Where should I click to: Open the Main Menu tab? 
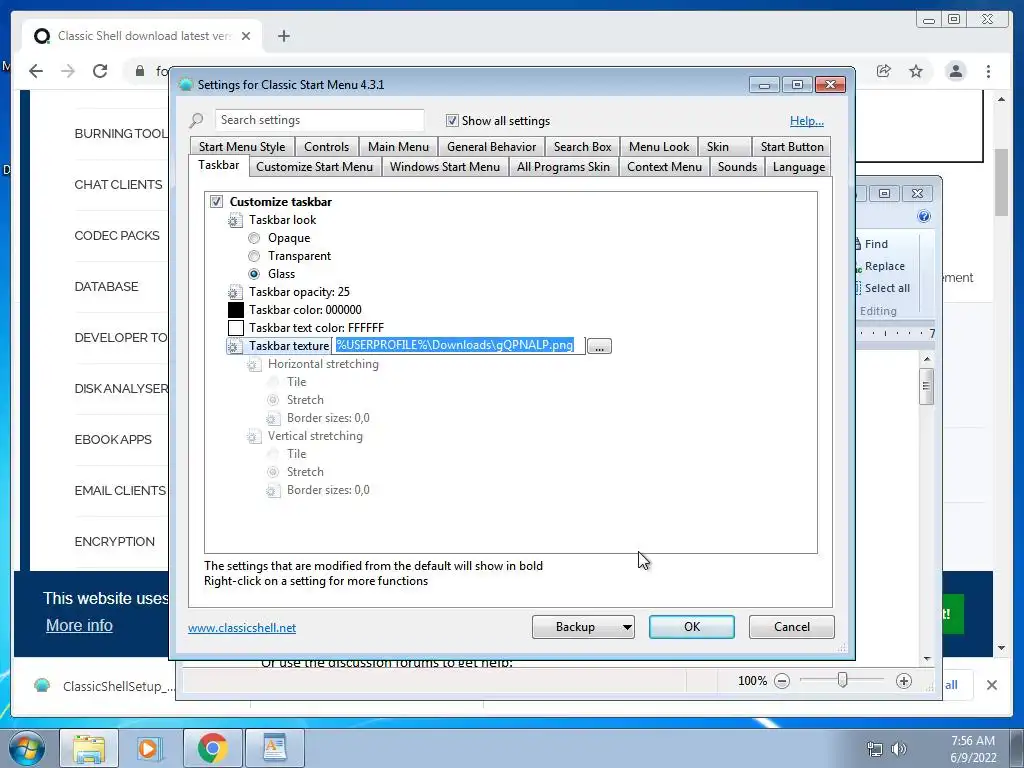point(398,147)
